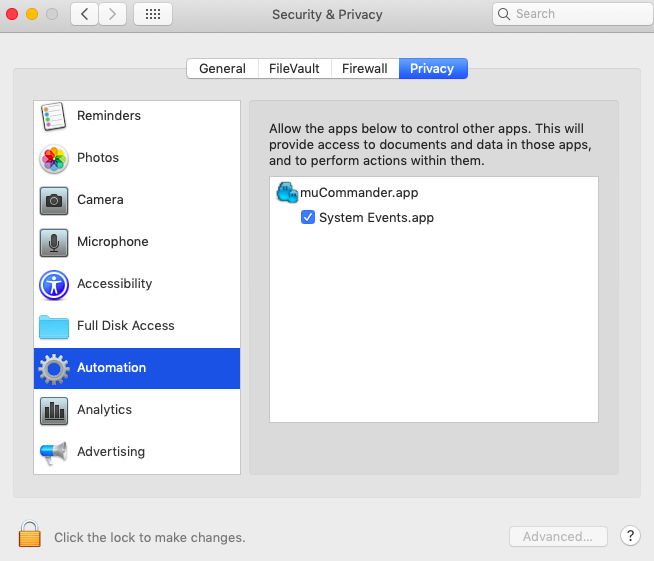Click the Photos pinwheel icon
This screenshot has height=561, width=654.
pos(54,158)
